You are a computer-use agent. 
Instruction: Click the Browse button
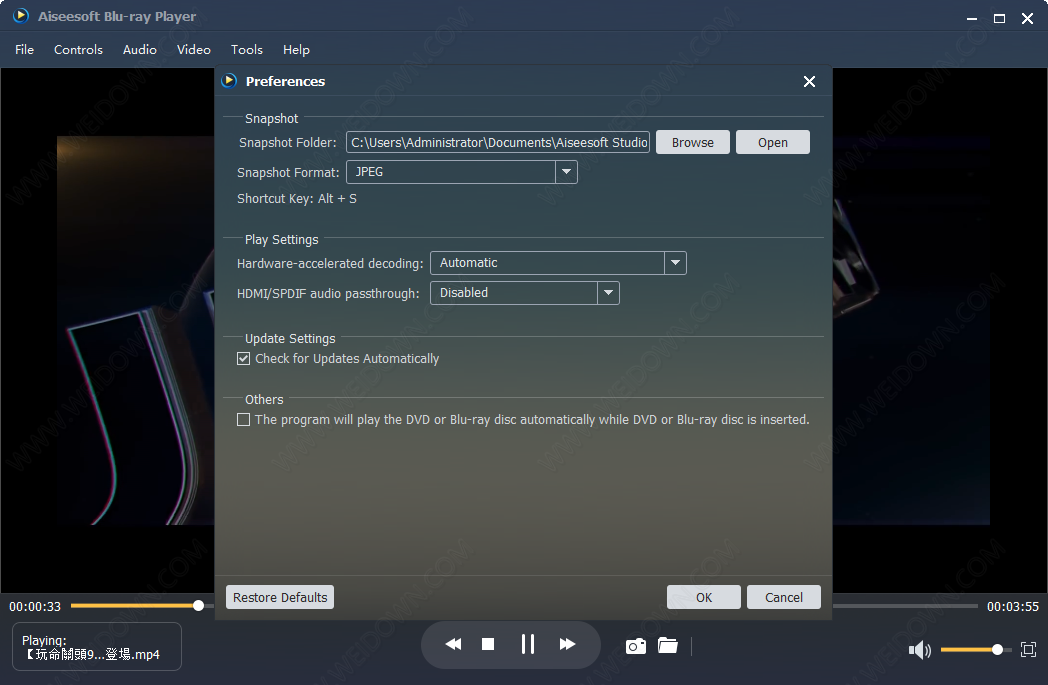692,143
